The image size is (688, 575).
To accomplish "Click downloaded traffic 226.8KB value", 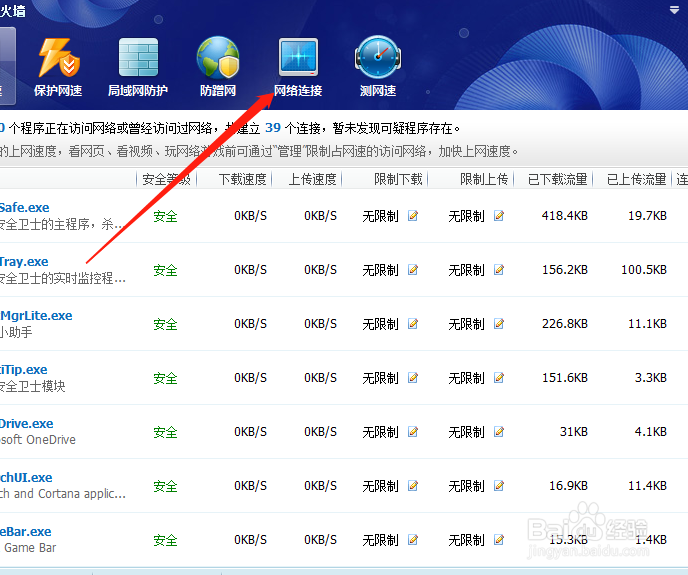I will pyautogui.click(x=565, y=323).
